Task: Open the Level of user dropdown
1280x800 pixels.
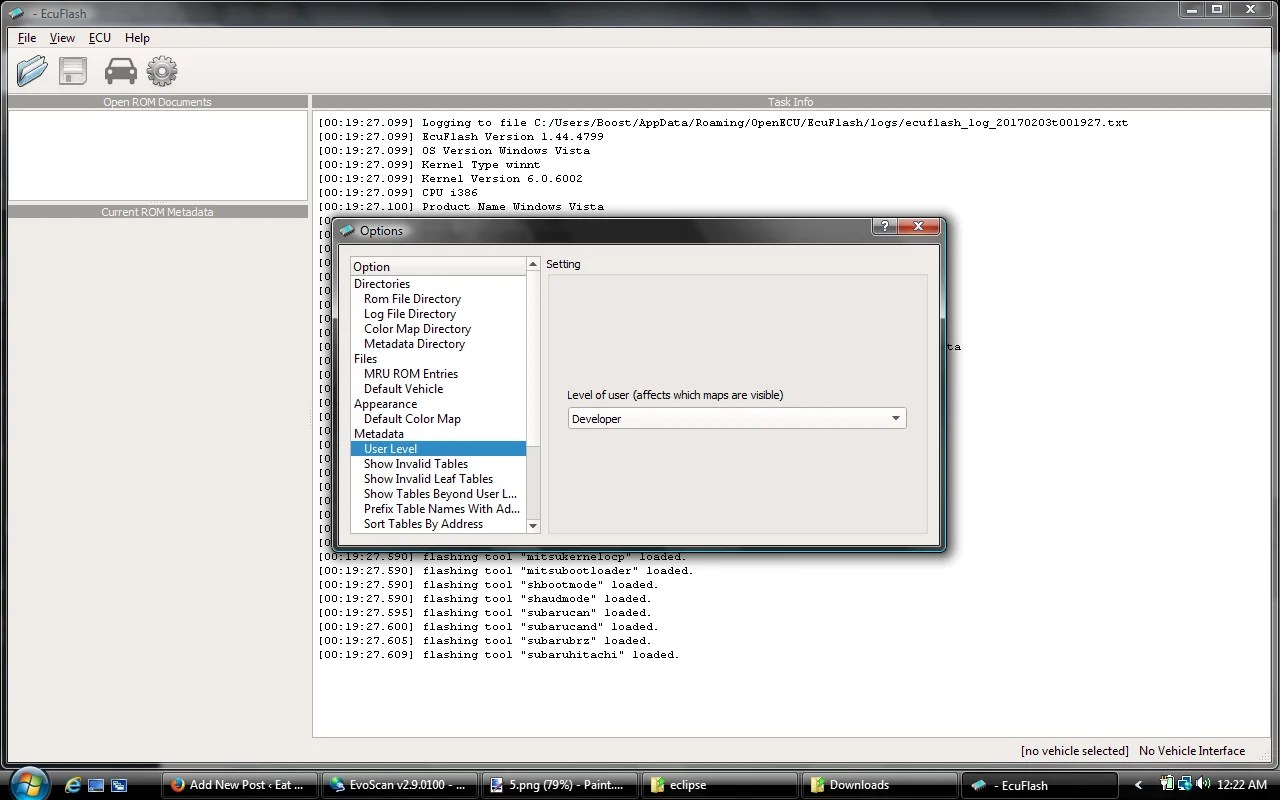Action: coord(737,419)
